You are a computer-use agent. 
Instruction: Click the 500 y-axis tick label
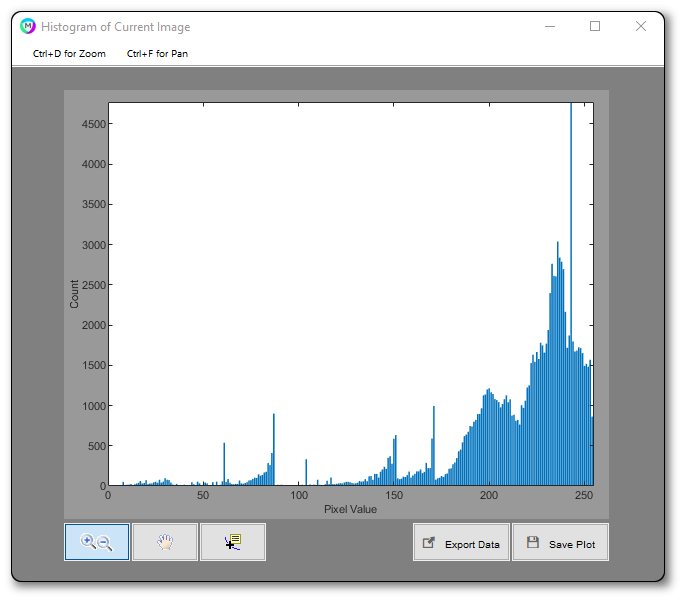(x=97, y=446)
